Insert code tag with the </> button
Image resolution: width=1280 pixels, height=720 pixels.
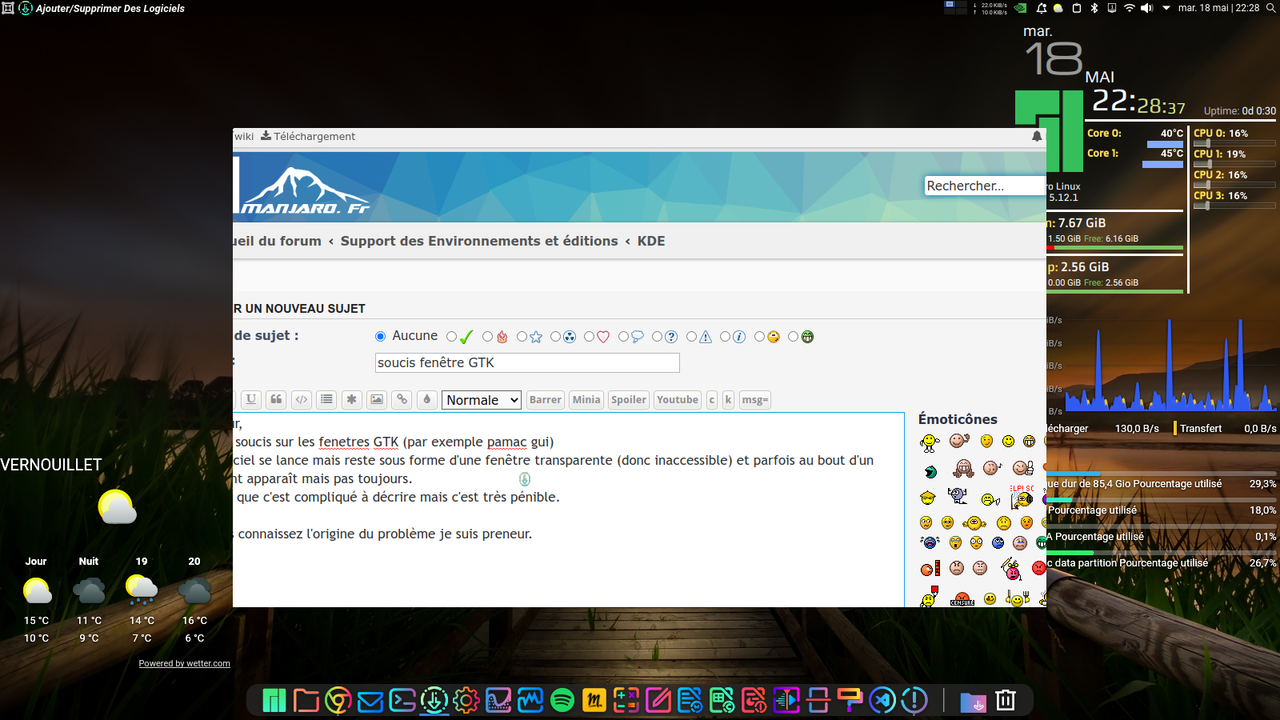301,399
